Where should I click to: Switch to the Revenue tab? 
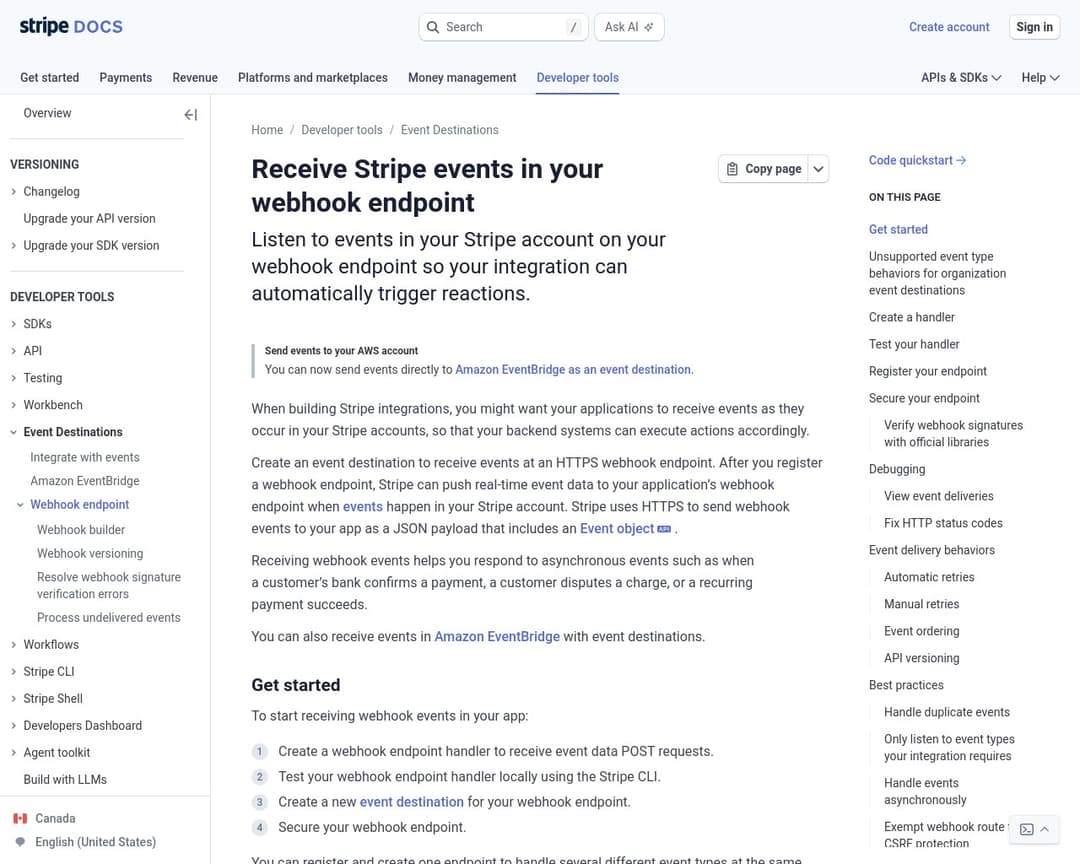tap(195, 78)
